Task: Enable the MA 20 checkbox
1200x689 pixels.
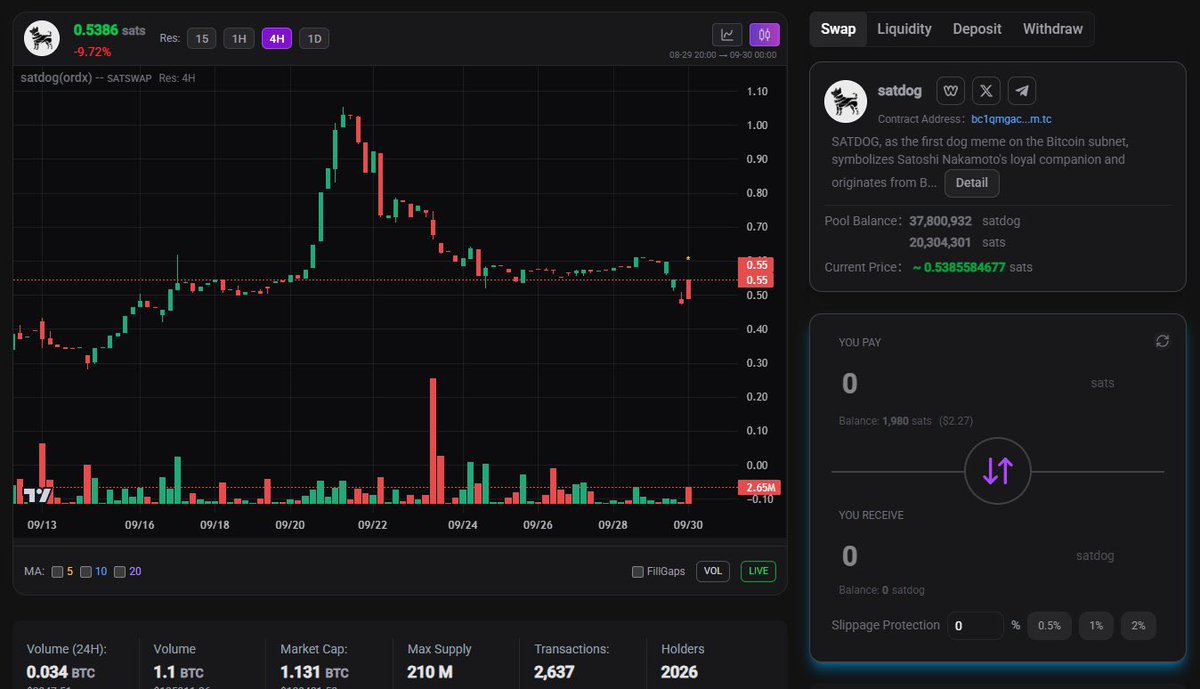Action: tap(120, 572)
